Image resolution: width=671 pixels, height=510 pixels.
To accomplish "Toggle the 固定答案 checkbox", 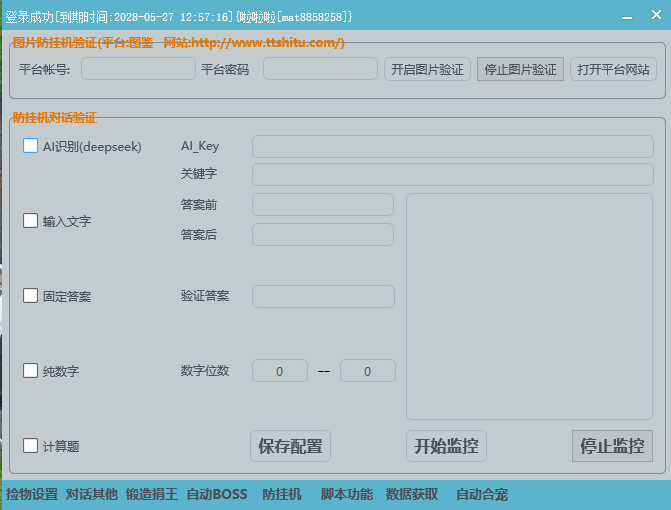I will [x=31, y=296].
